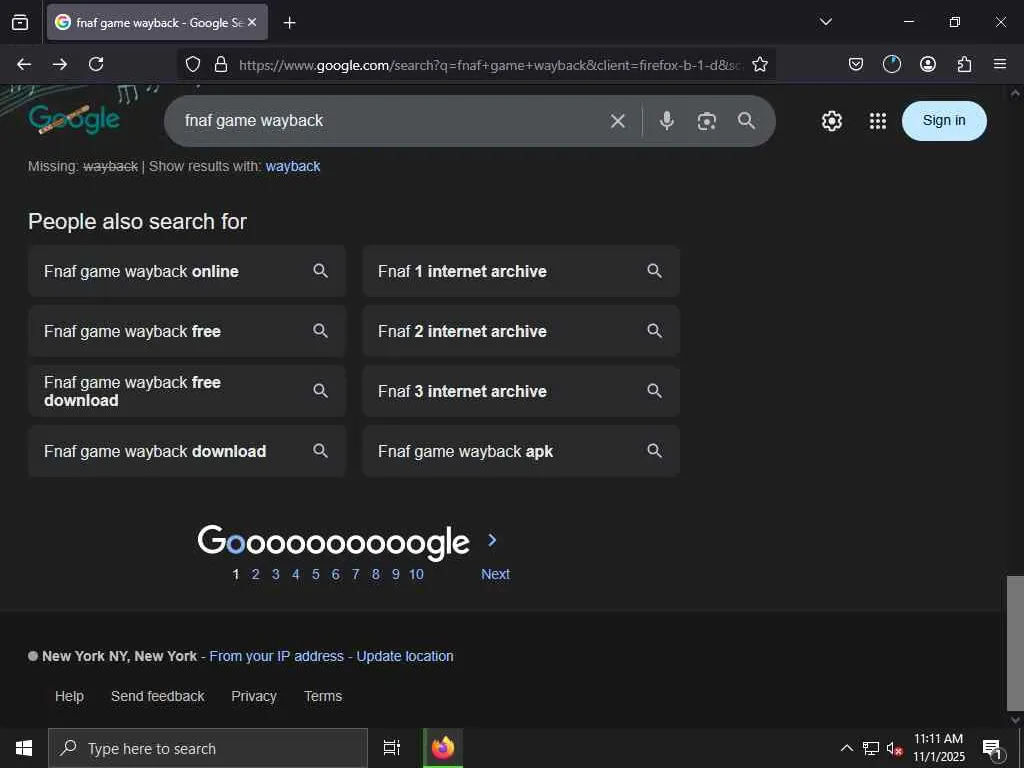Go to results page 6
This screenshot has height=768, width=1024.
(x=336, y=574)
